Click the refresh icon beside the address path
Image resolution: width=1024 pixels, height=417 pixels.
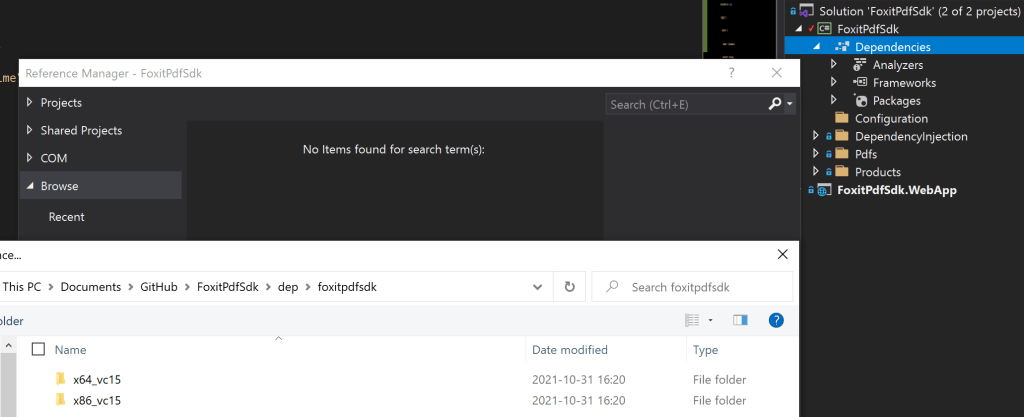tap(569, 287)
